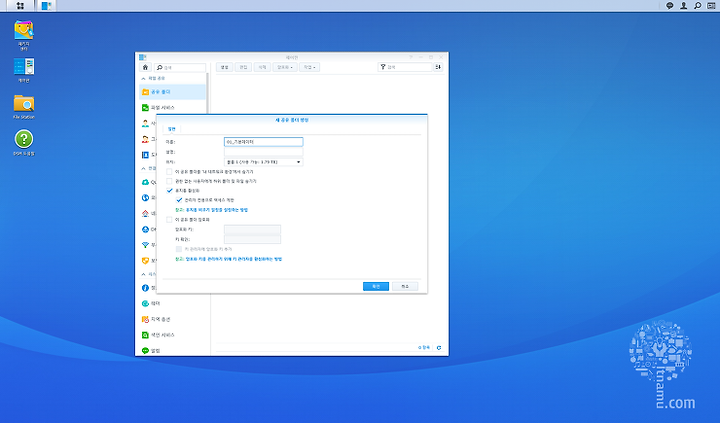Open the Group icon in the sidebar
The height and width of the screenshot is (423, 720).
click(x=145, y=139)
